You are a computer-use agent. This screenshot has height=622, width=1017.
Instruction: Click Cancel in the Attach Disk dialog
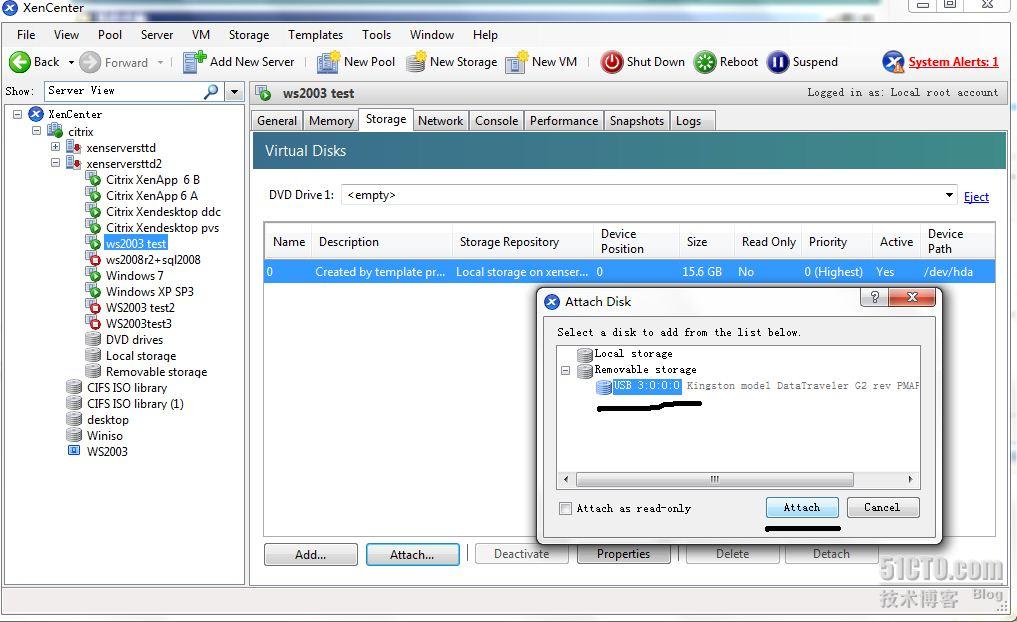pyautogui.click(x=882, y=507)
